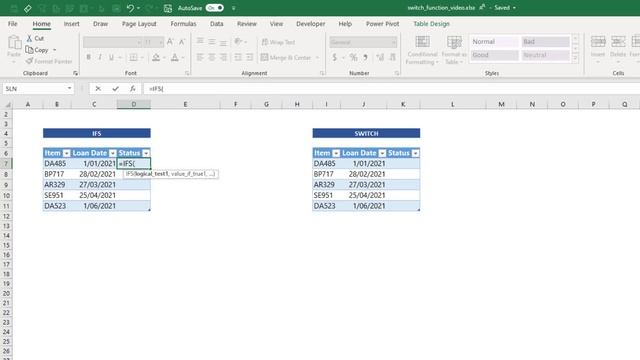Open the Table Design tab

tap(431, 24)
